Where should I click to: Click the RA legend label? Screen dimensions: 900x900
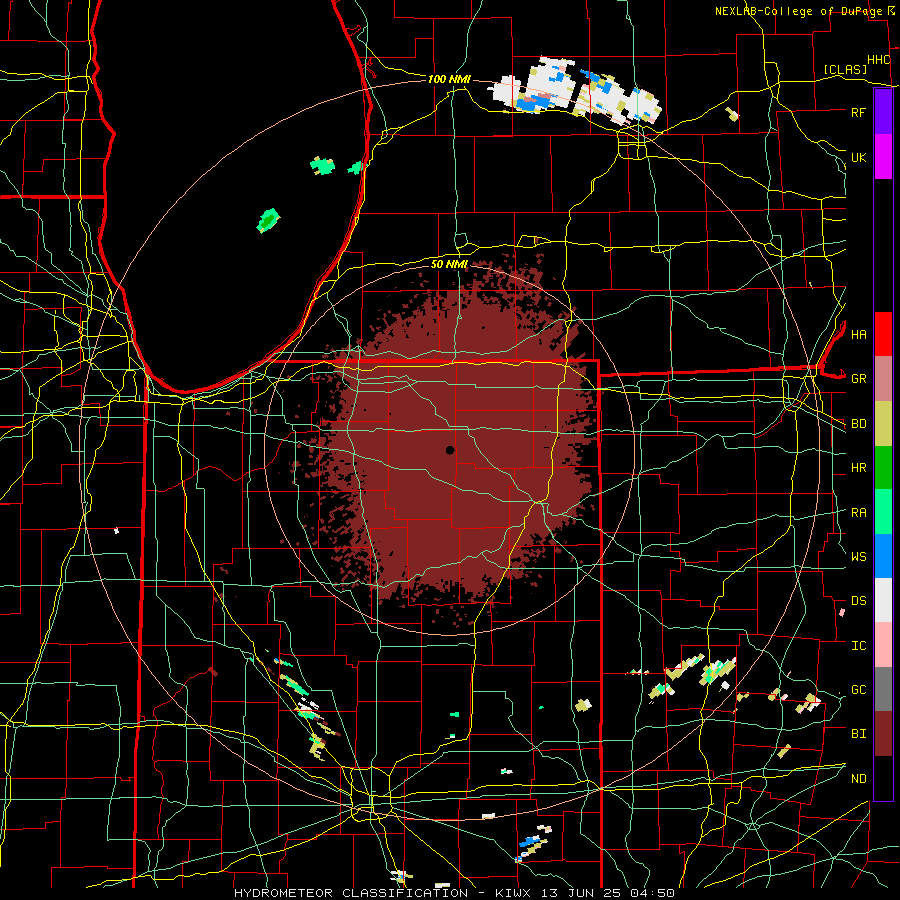[x=858, y=513]
